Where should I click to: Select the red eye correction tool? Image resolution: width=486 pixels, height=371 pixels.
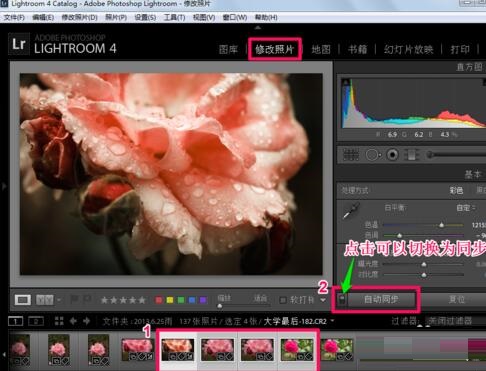(x=393, y=155)
